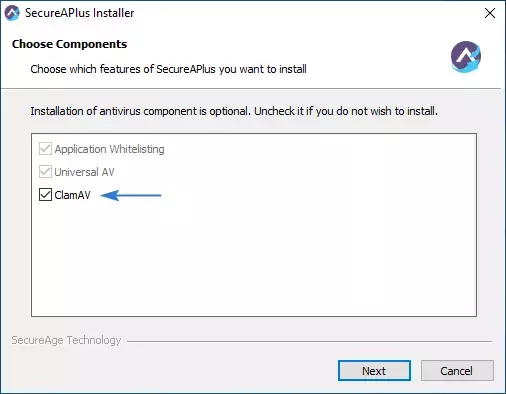This screenshot has height=394, width=506.
Task: Uncheck the ClamAV checkbox
Action: (x=45, y=195)
